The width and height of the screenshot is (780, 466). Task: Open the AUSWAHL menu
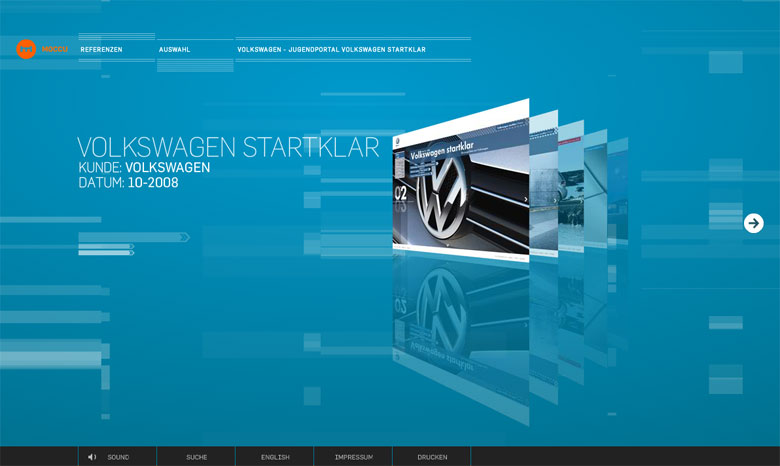coord(174,49)
